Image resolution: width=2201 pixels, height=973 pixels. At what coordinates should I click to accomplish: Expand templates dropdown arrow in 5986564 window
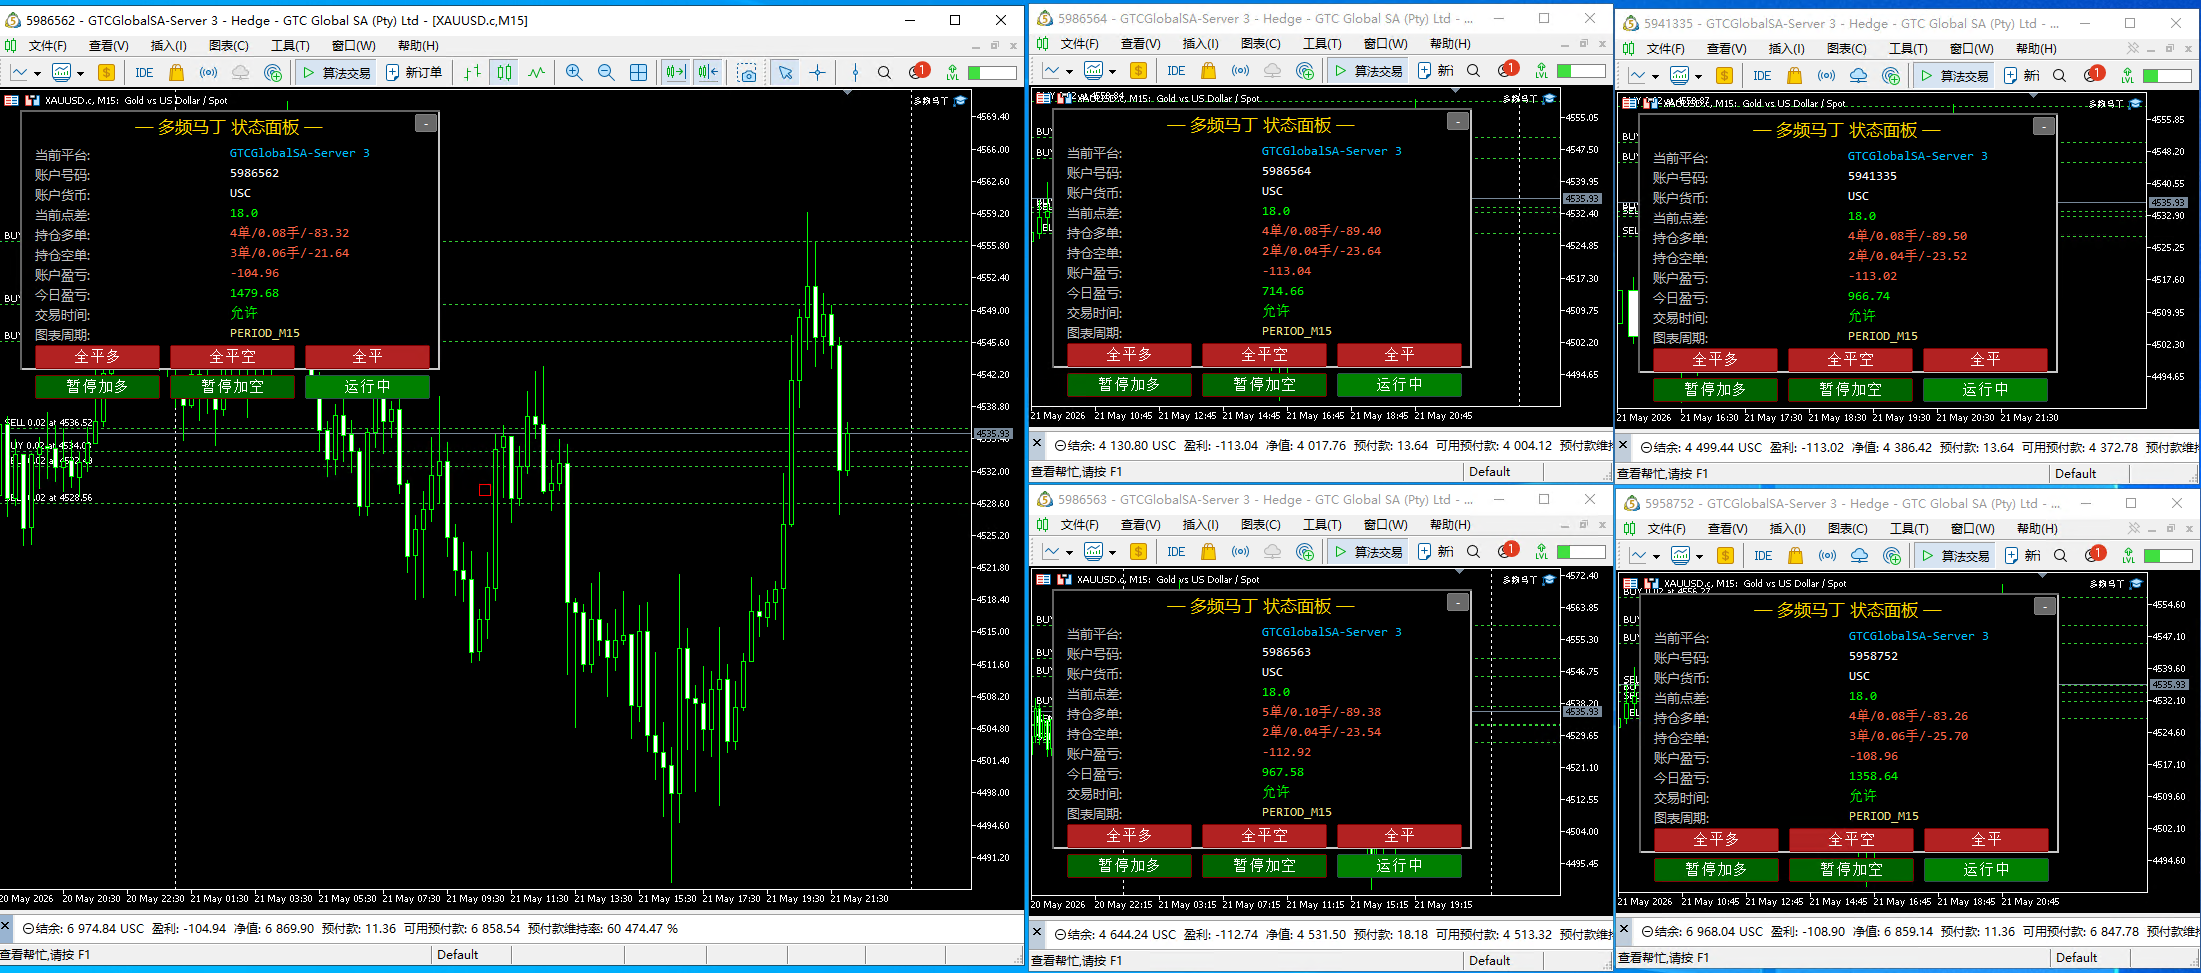click(1112, 72)
